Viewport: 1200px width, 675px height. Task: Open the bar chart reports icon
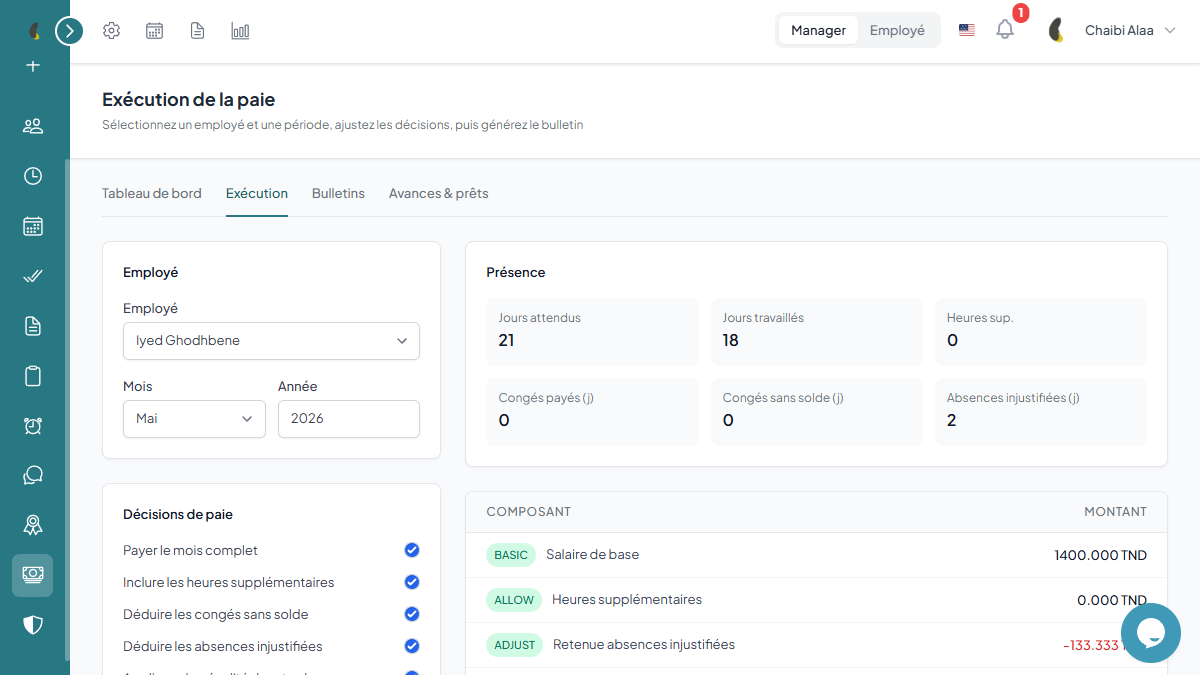(240, 31)
